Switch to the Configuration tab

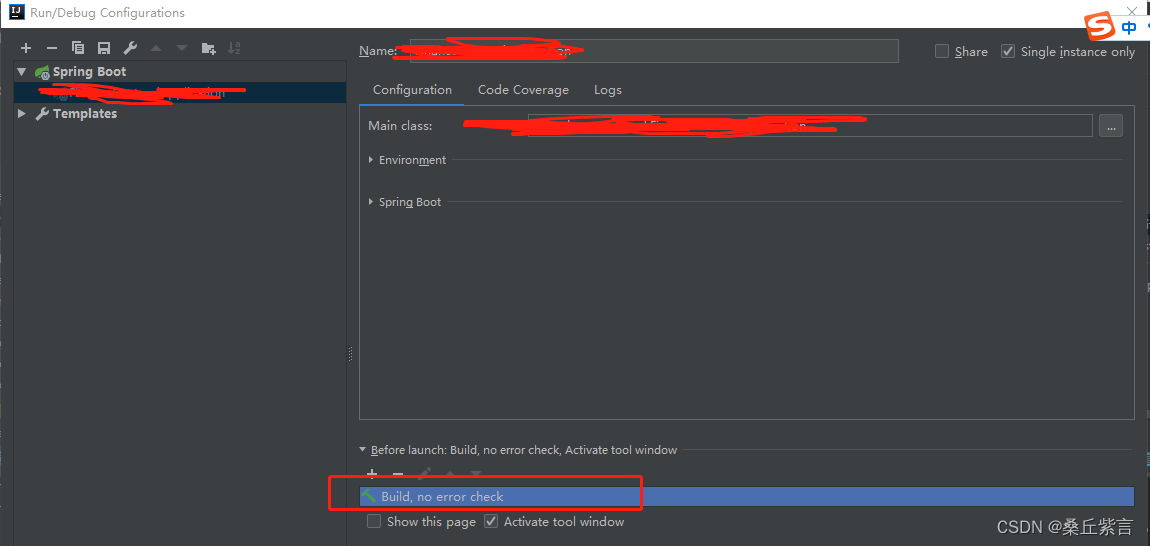pyautogui.click(x=412, y=90)
